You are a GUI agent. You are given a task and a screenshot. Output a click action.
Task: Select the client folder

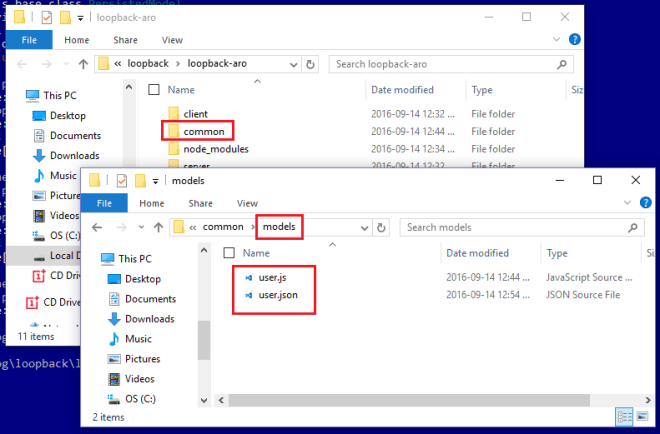[x=195, y=114]
